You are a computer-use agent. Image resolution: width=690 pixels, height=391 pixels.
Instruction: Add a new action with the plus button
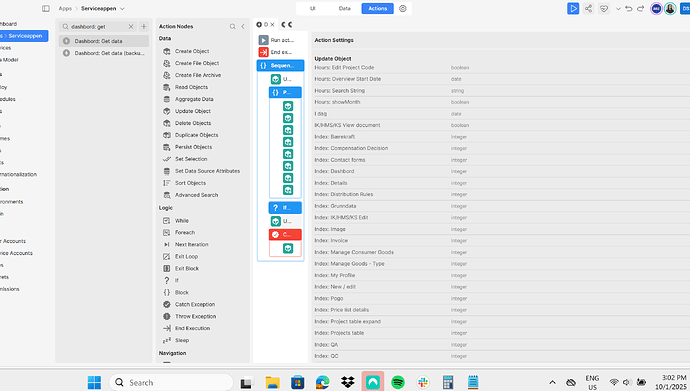[144, 26]
